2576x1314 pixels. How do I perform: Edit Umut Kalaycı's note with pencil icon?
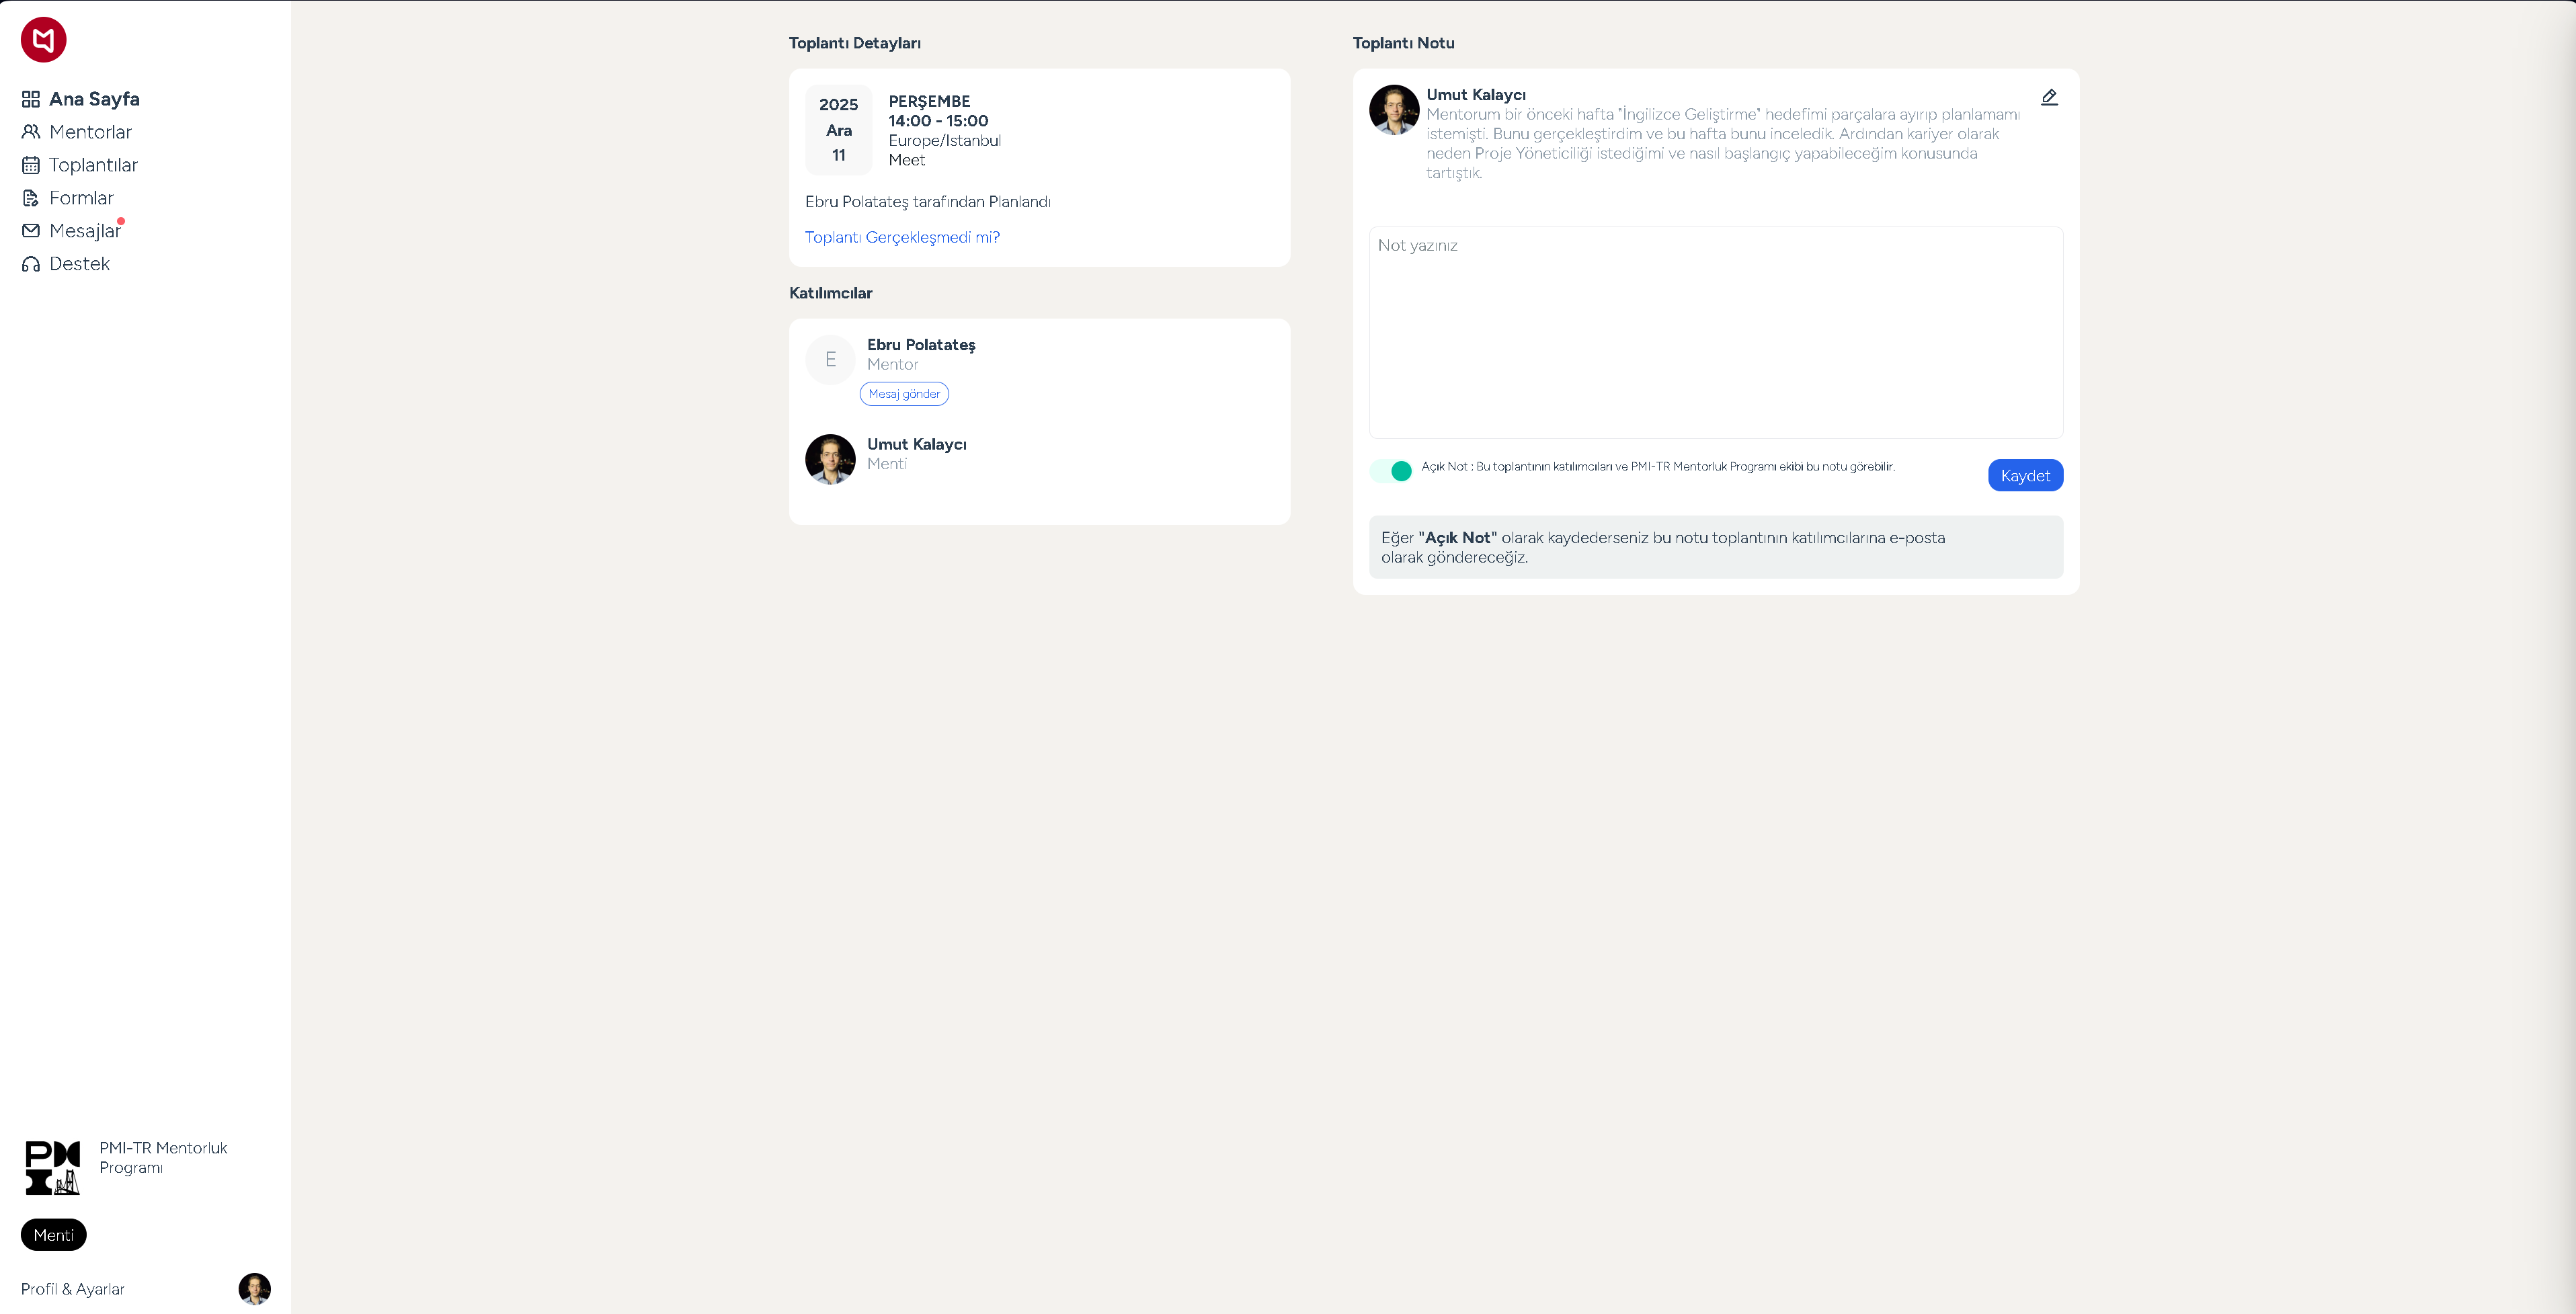pos(2049,97)
